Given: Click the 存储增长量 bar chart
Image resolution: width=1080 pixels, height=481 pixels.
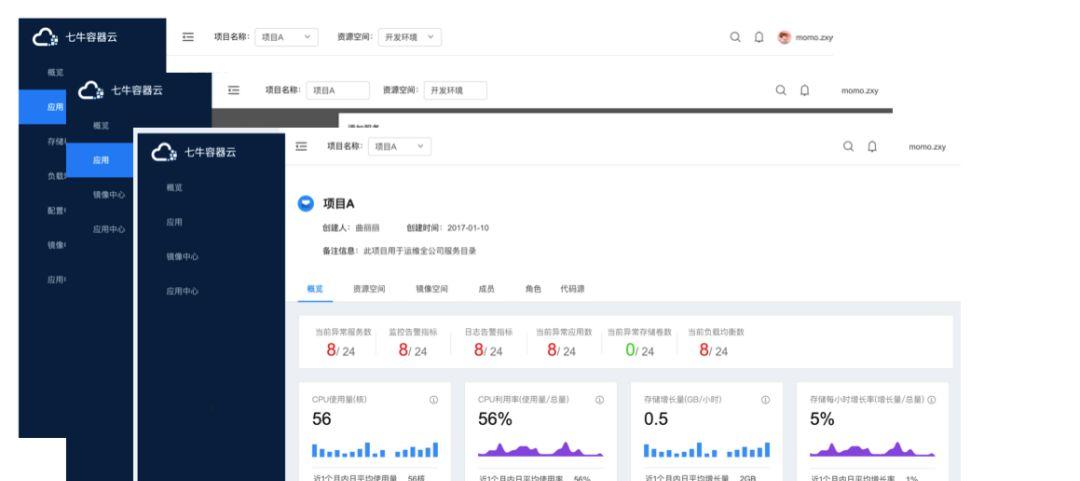Looking at the screenshot, I should click(x=707, y=450).
